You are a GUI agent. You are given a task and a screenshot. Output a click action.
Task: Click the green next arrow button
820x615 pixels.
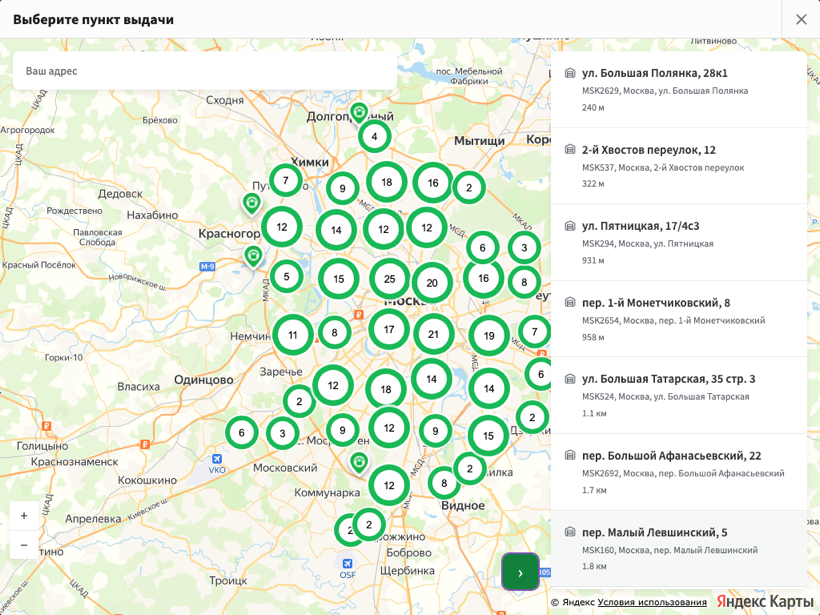(520, 572)
